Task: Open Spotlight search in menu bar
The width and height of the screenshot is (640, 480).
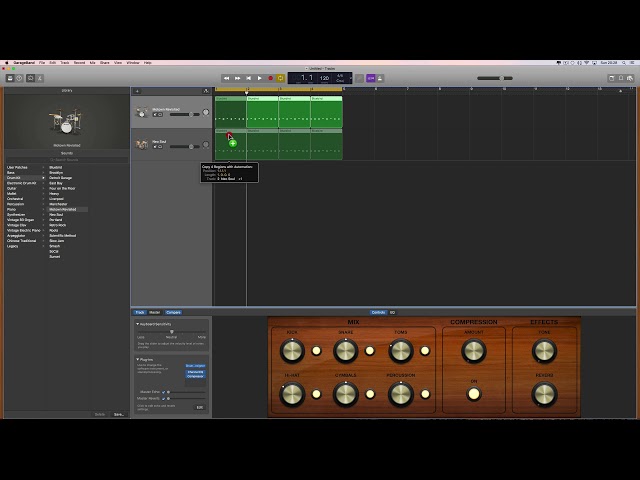Action: tap(624, 63)
